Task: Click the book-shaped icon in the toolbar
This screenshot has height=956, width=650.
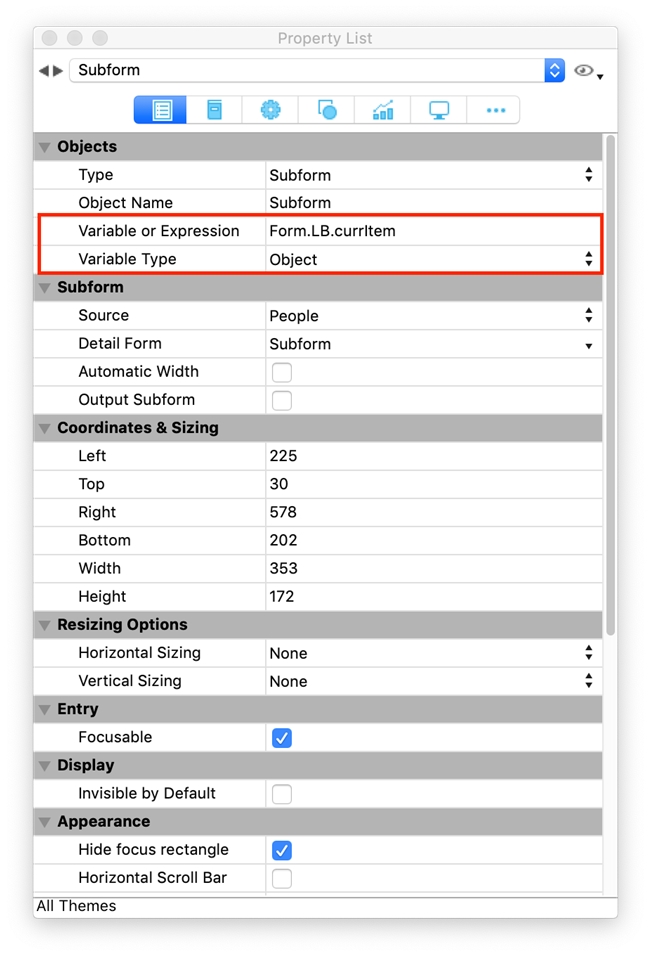Action: [215, 110]
